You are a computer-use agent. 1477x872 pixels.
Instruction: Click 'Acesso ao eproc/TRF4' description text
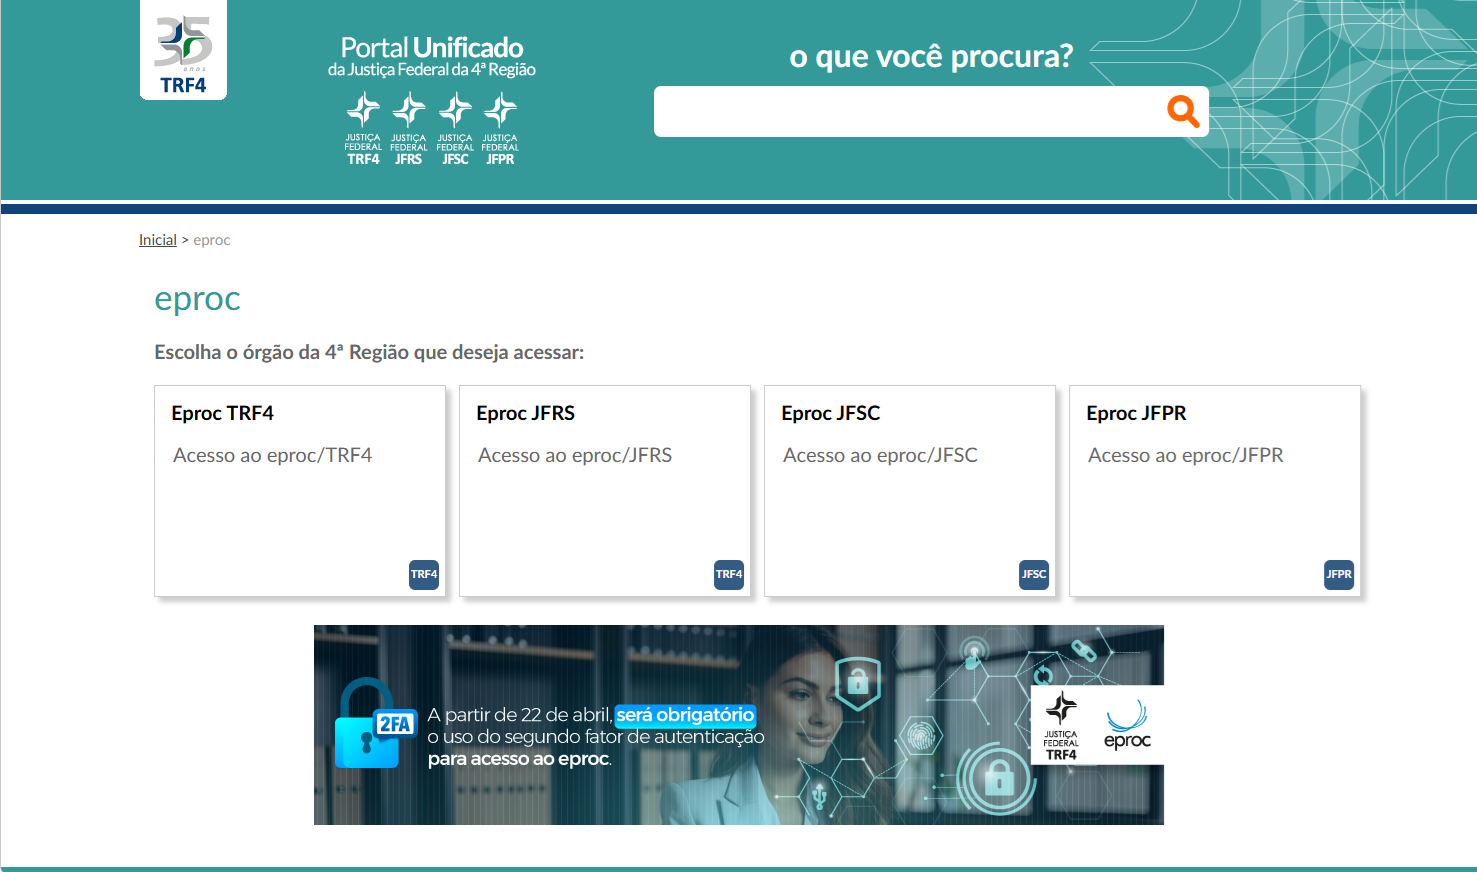click(x=272, y=455)
